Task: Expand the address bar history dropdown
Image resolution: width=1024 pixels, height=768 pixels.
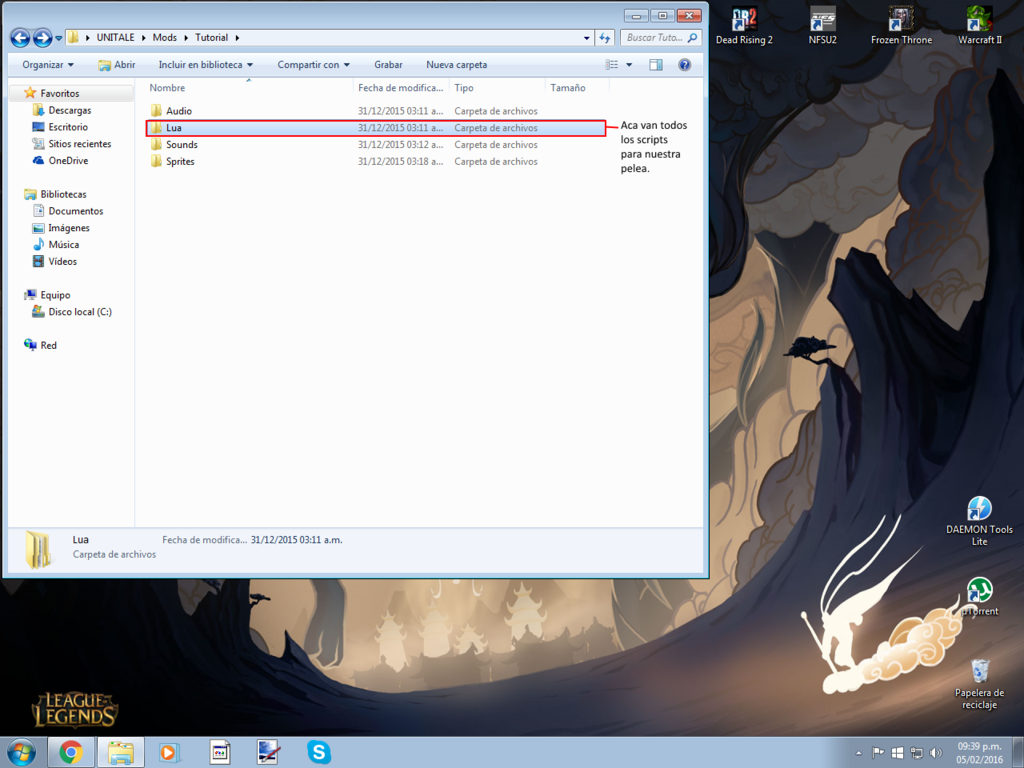Action: coord(586,38)
